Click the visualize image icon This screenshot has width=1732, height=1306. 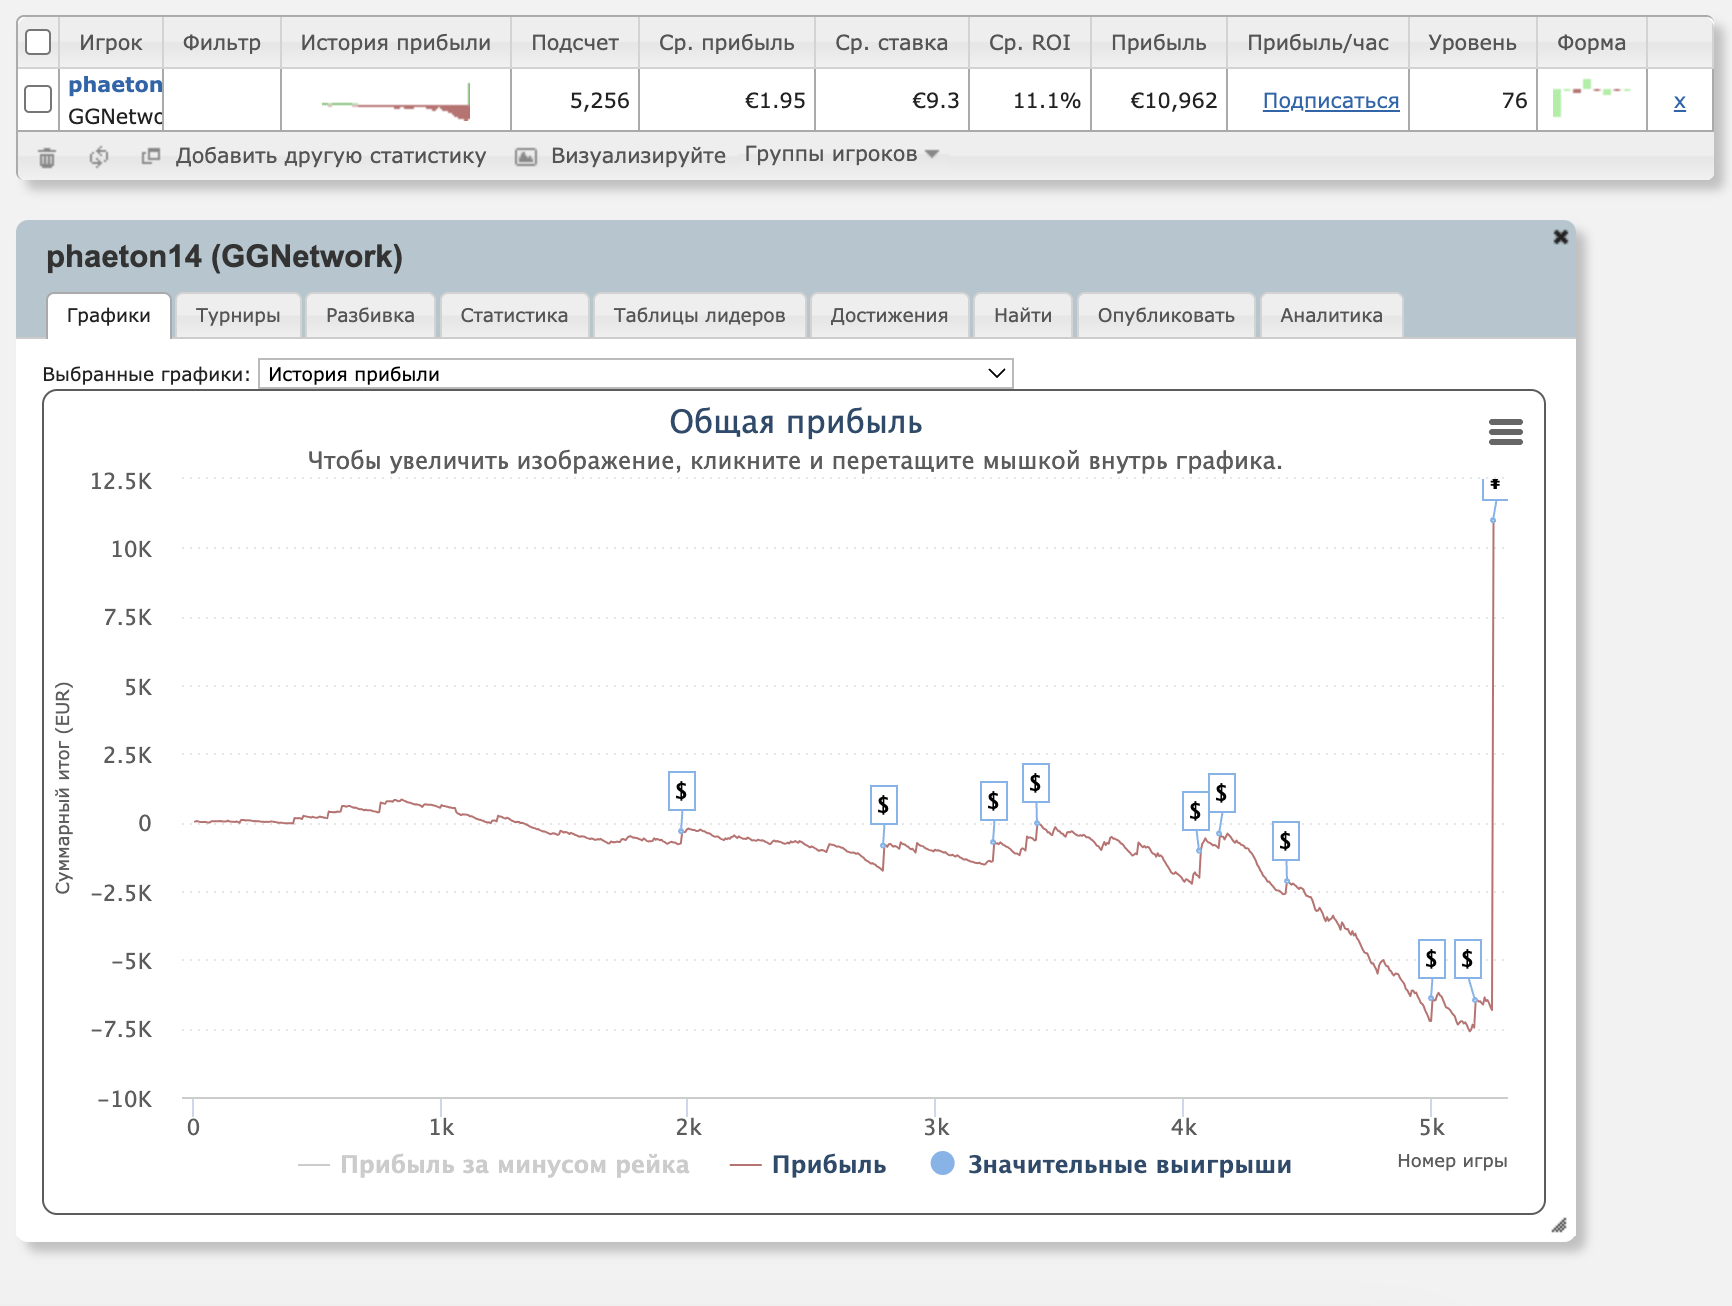[526, 157]
